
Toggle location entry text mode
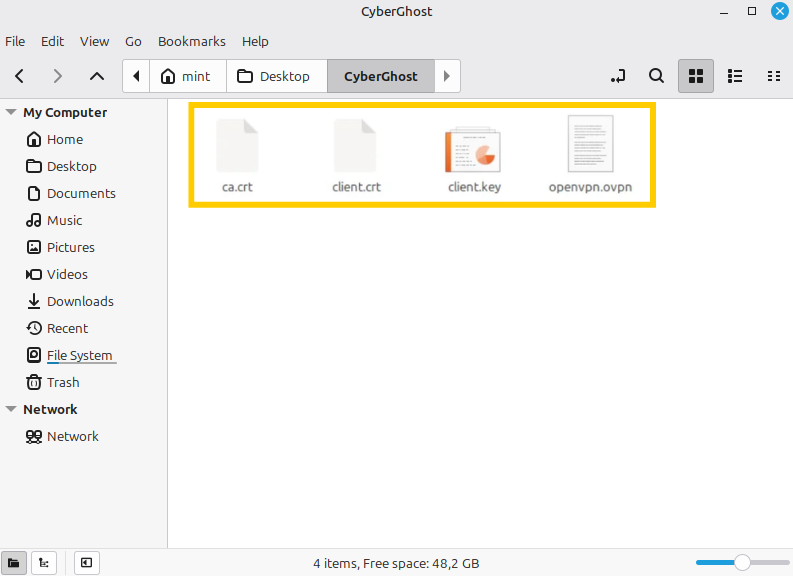(x=618, y=76)
